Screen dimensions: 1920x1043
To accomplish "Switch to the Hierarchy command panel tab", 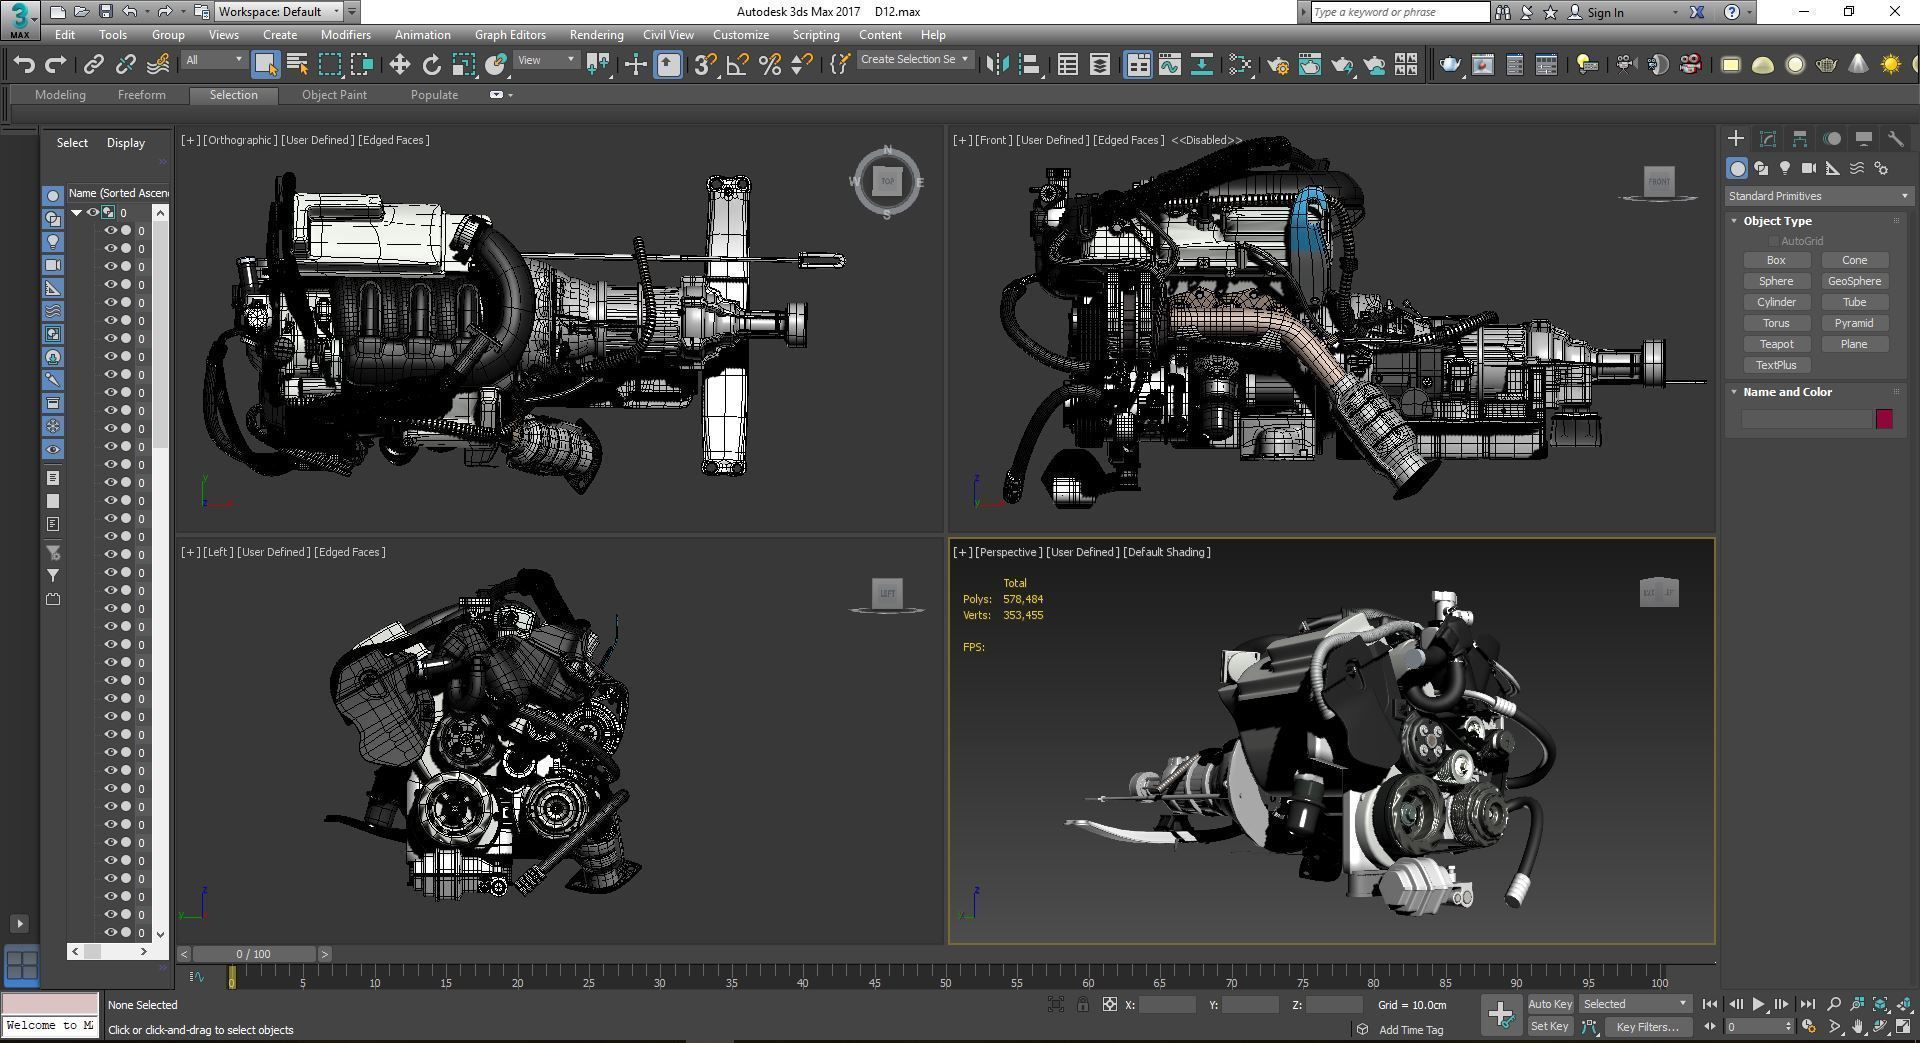I will point(1799,139).
